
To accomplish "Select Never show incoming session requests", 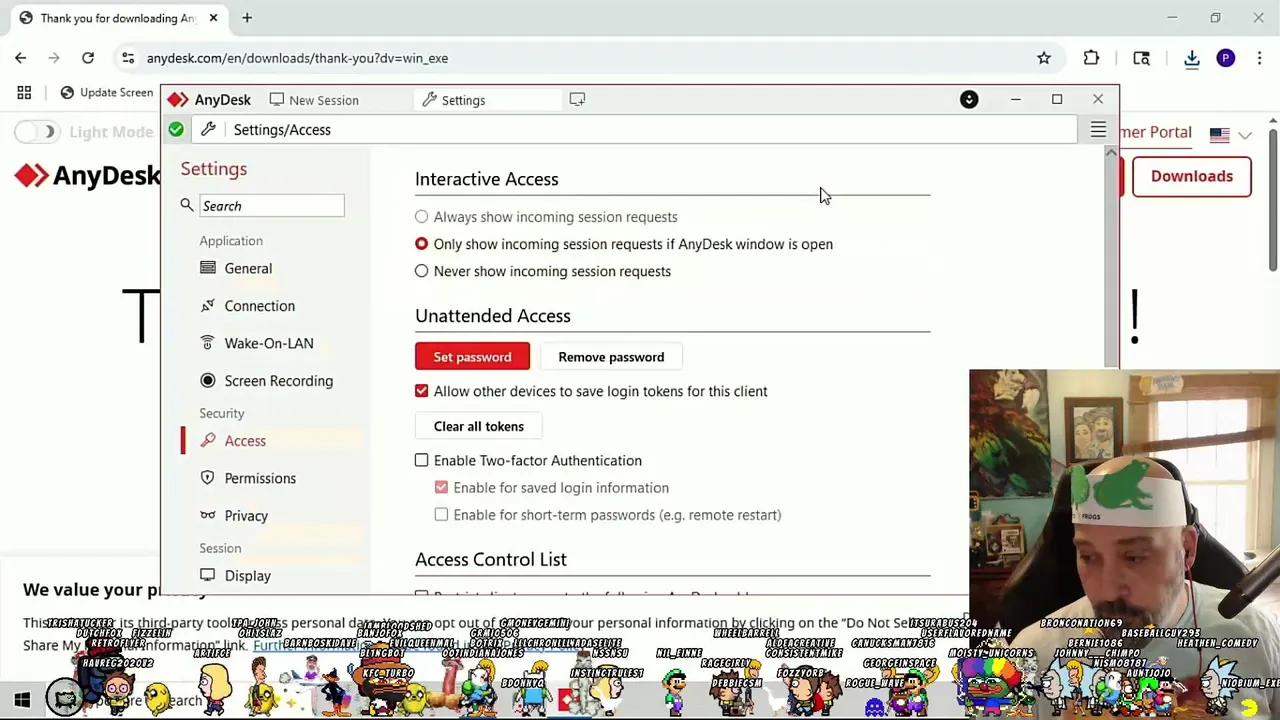I will tap(421, 271).
